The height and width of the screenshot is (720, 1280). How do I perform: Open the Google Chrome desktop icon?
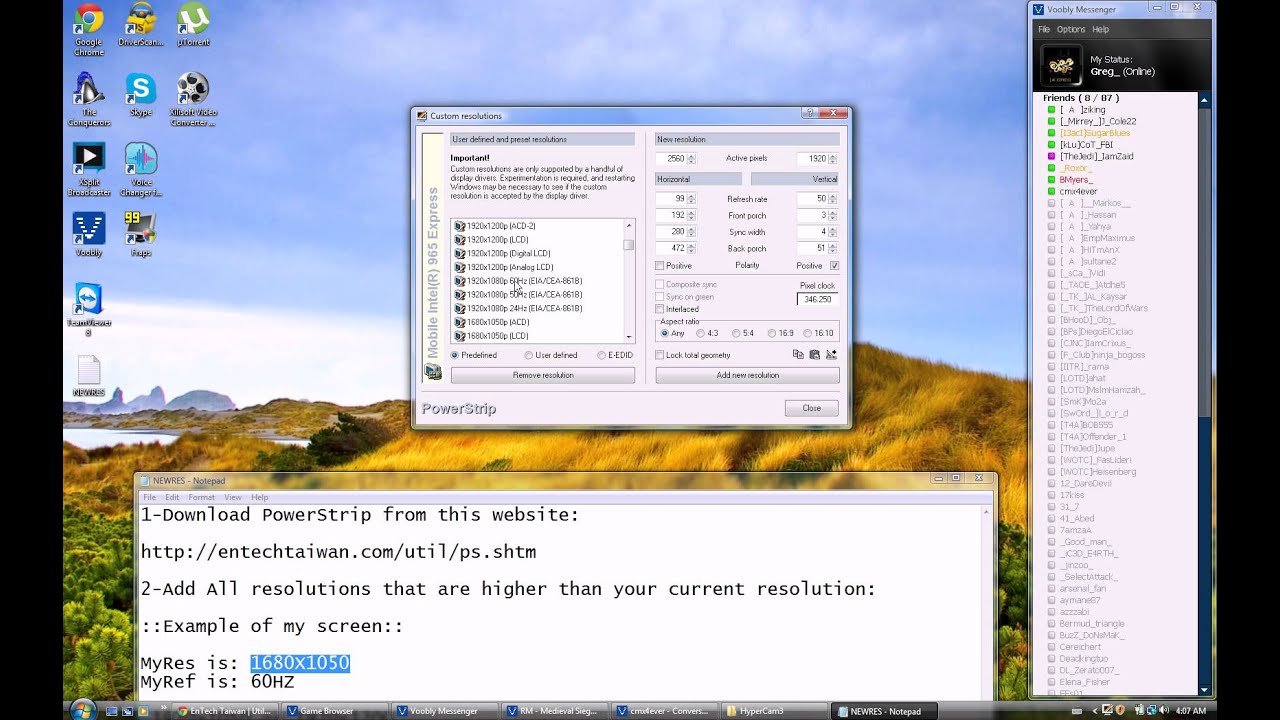pos(88,28)
